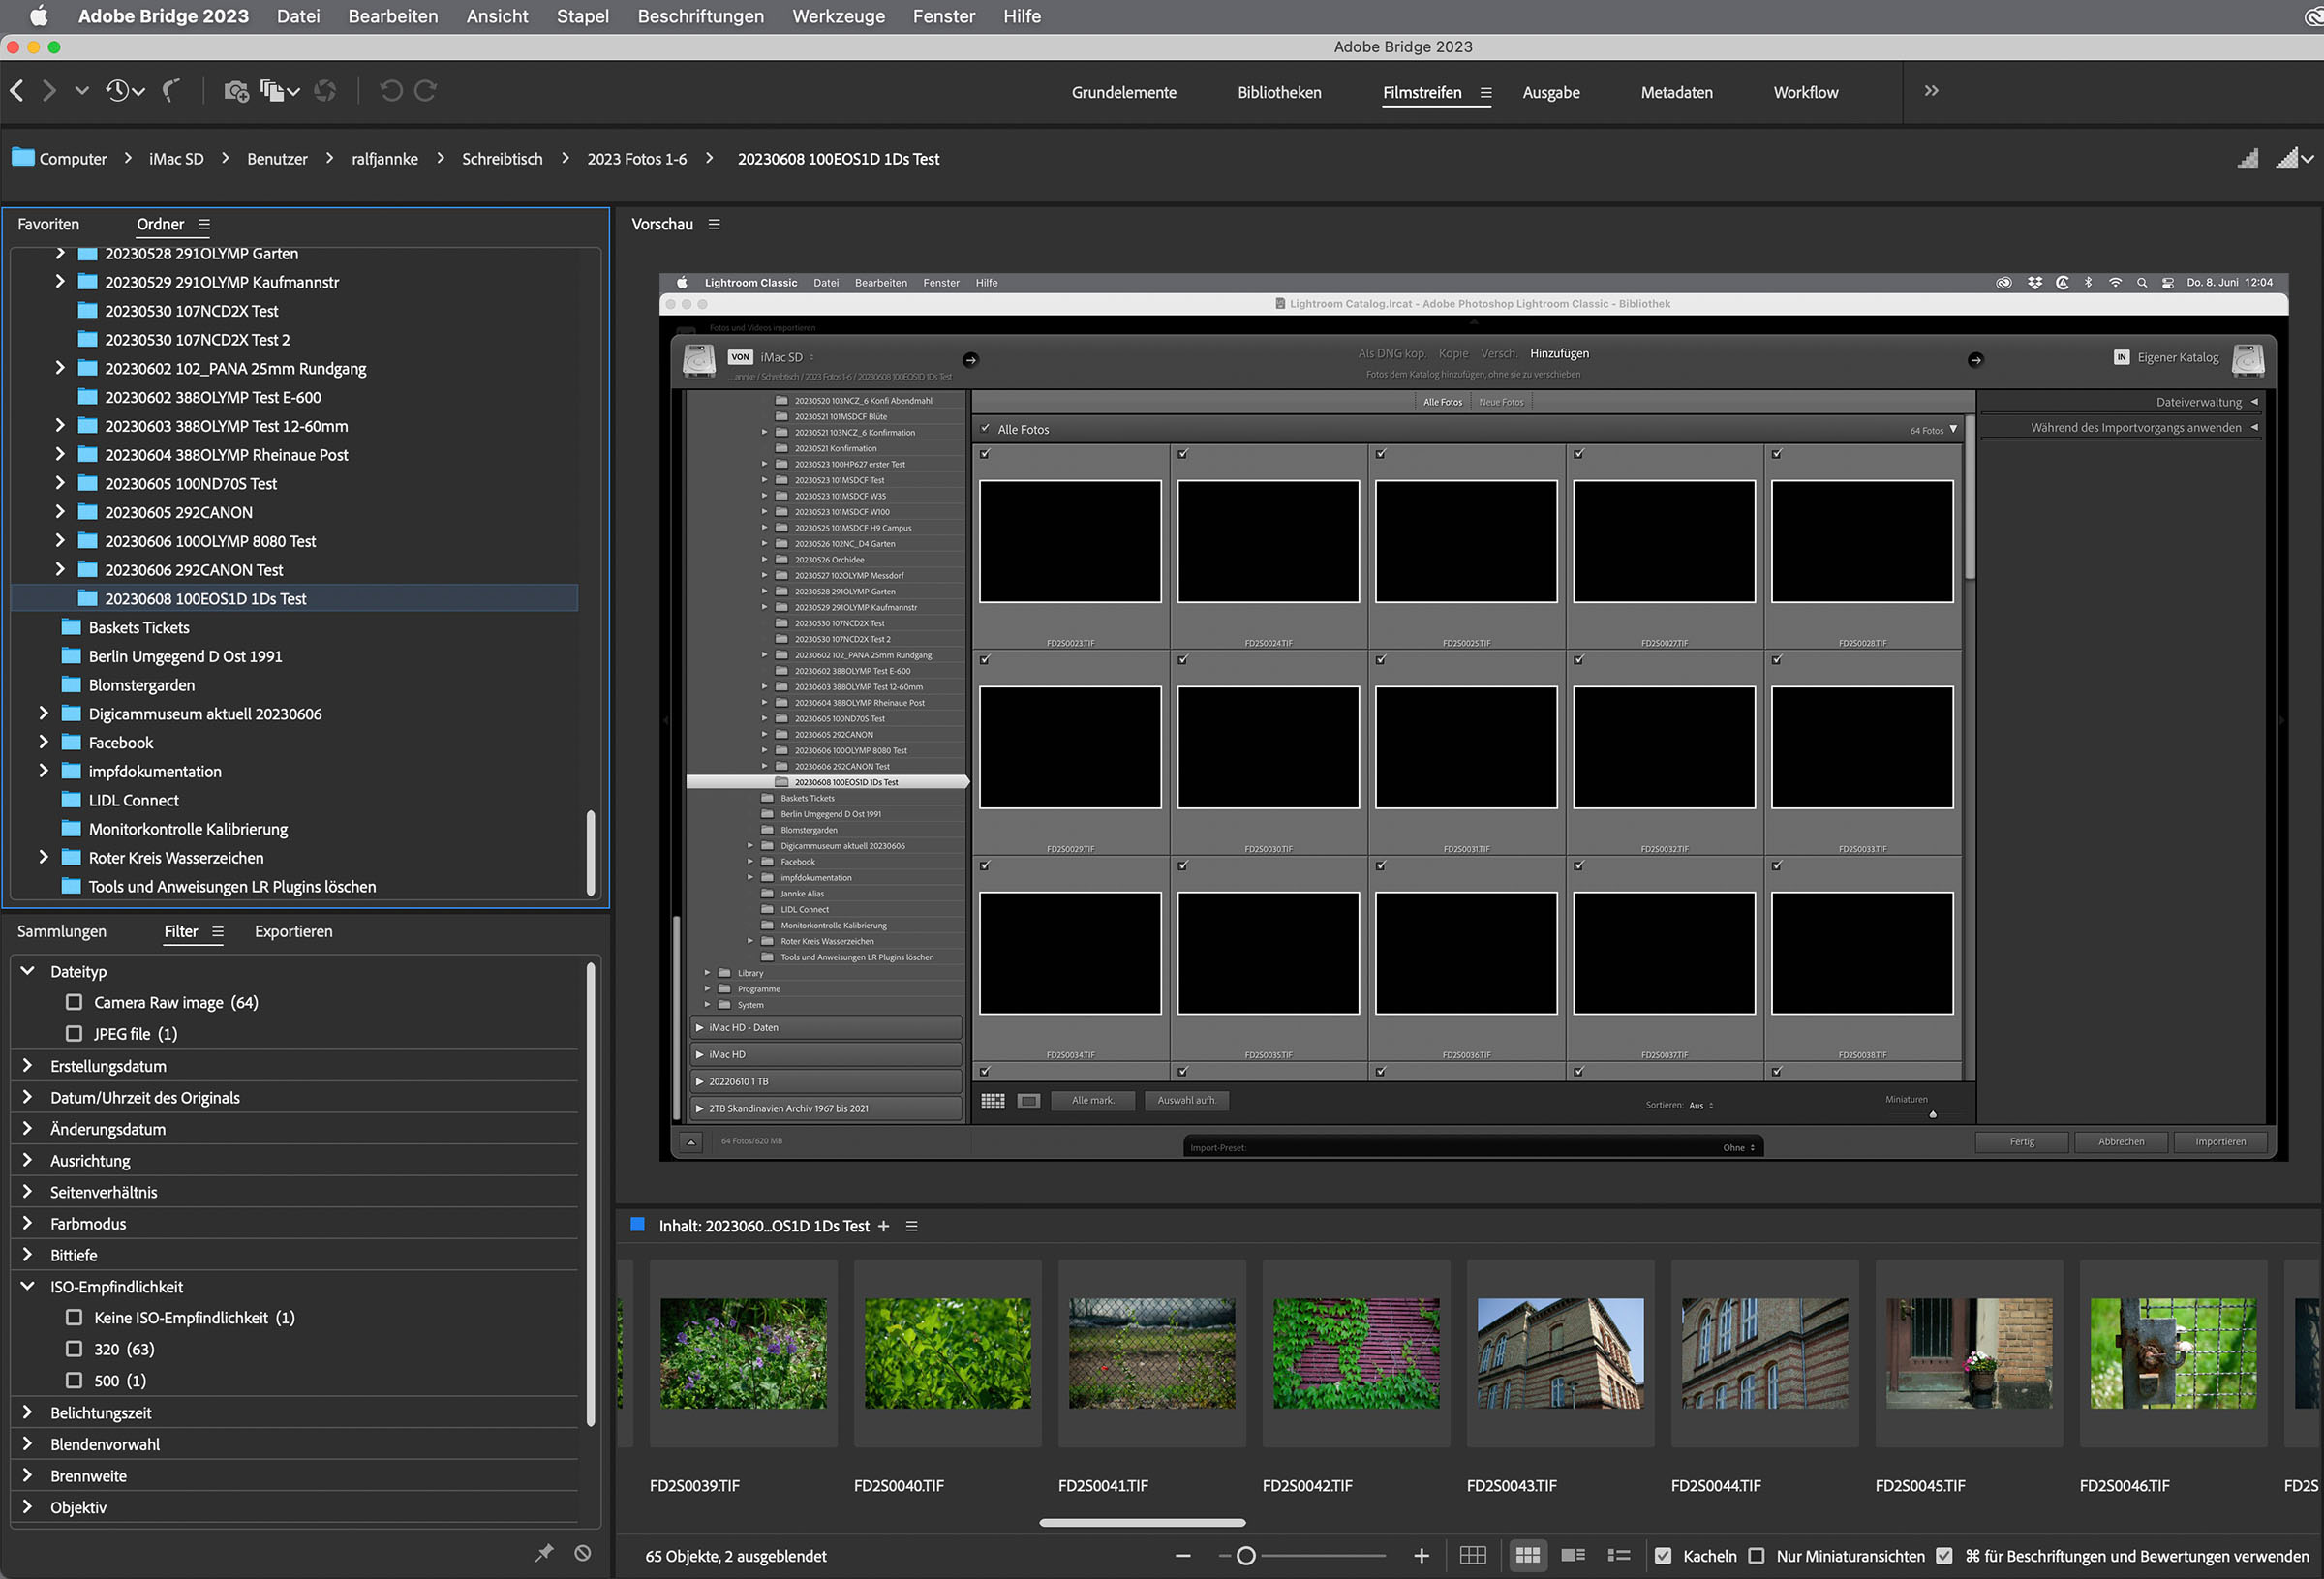Toggle the ⌘ für Beschriftungen checkbox

point(1944,1556)
